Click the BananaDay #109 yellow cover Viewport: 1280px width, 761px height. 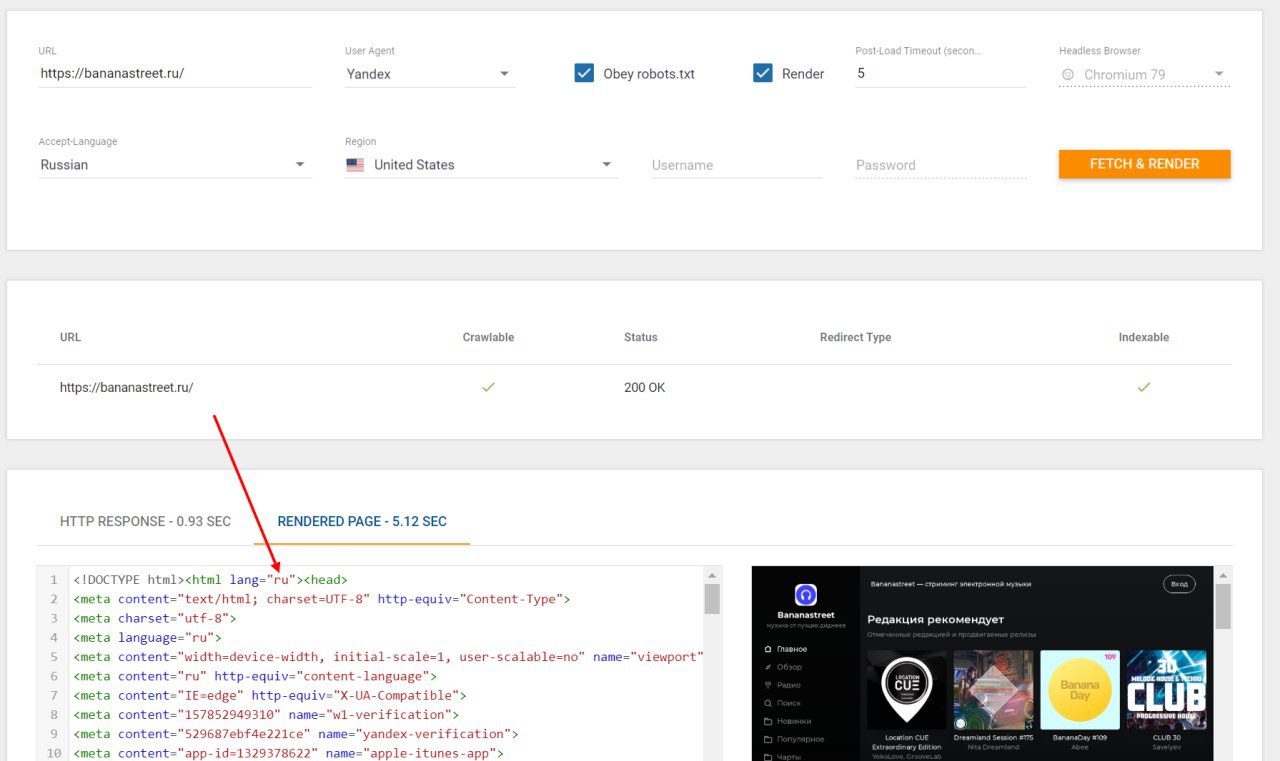click(1080, 690)
